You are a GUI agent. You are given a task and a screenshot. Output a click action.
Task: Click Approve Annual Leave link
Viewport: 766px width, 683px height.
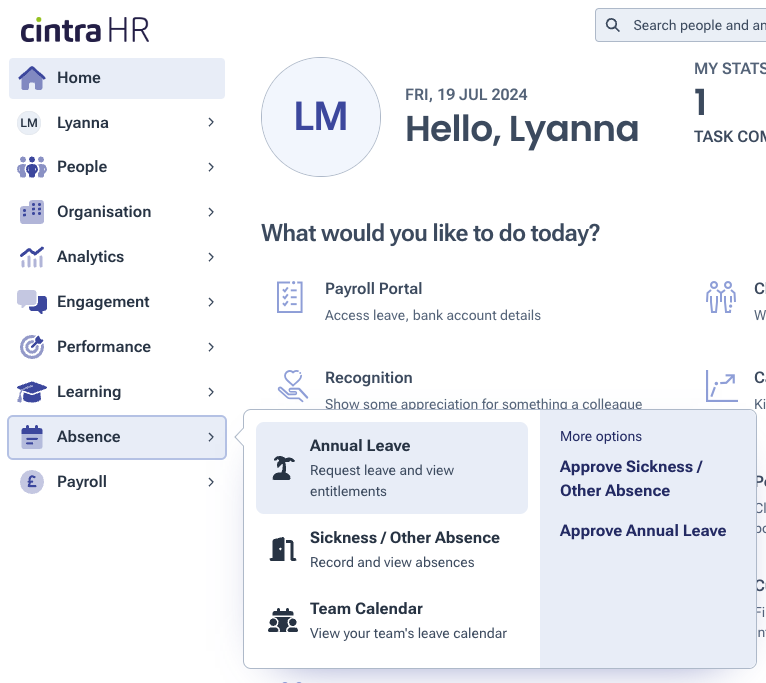[x=643, y=531]
